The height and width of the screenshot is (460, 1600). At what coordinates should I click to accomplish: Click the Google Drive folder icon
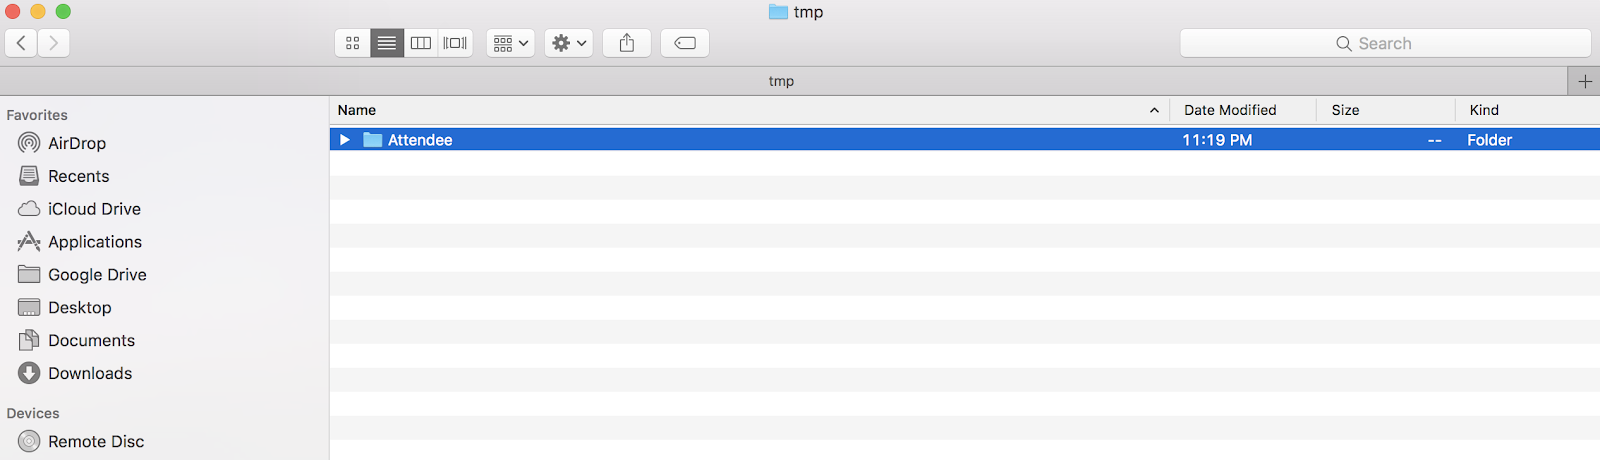[29, 274]
